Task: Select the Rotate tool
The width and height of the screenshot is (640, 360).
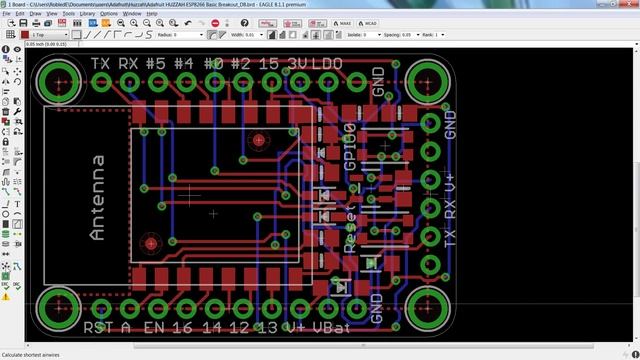Action: (x=17, y=81)
